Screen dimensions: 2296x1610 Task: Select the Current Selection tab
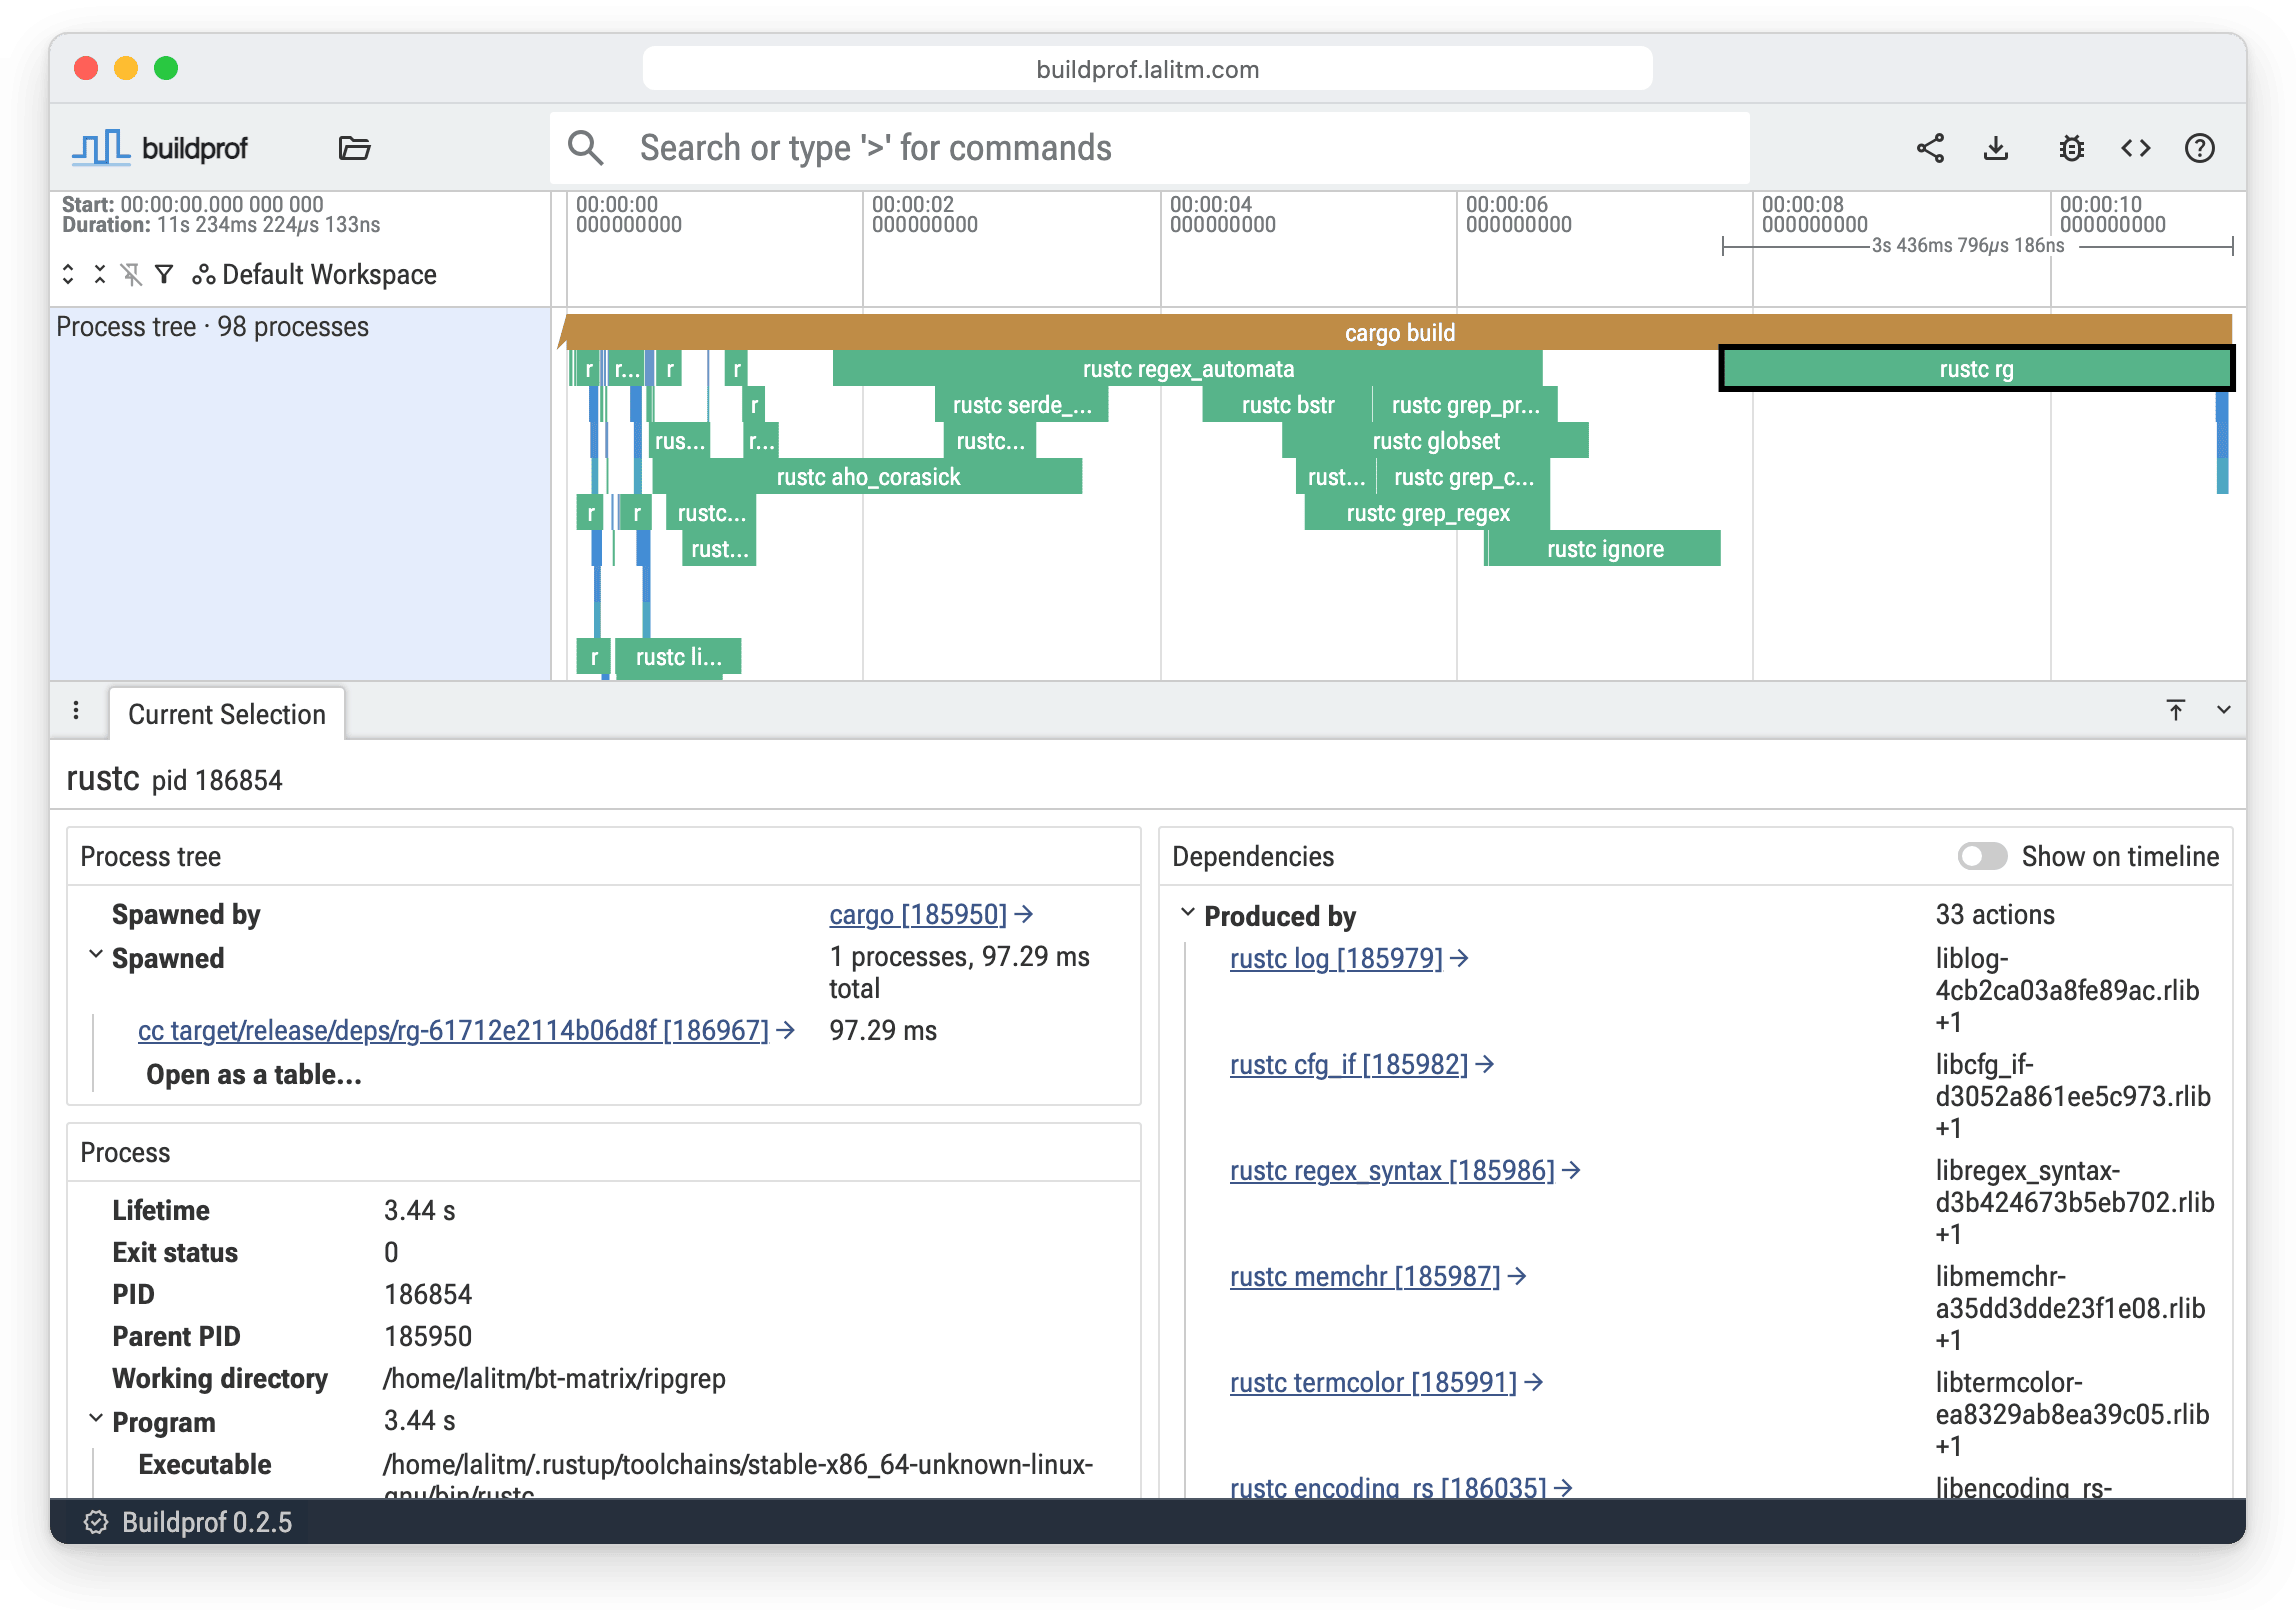227,714
